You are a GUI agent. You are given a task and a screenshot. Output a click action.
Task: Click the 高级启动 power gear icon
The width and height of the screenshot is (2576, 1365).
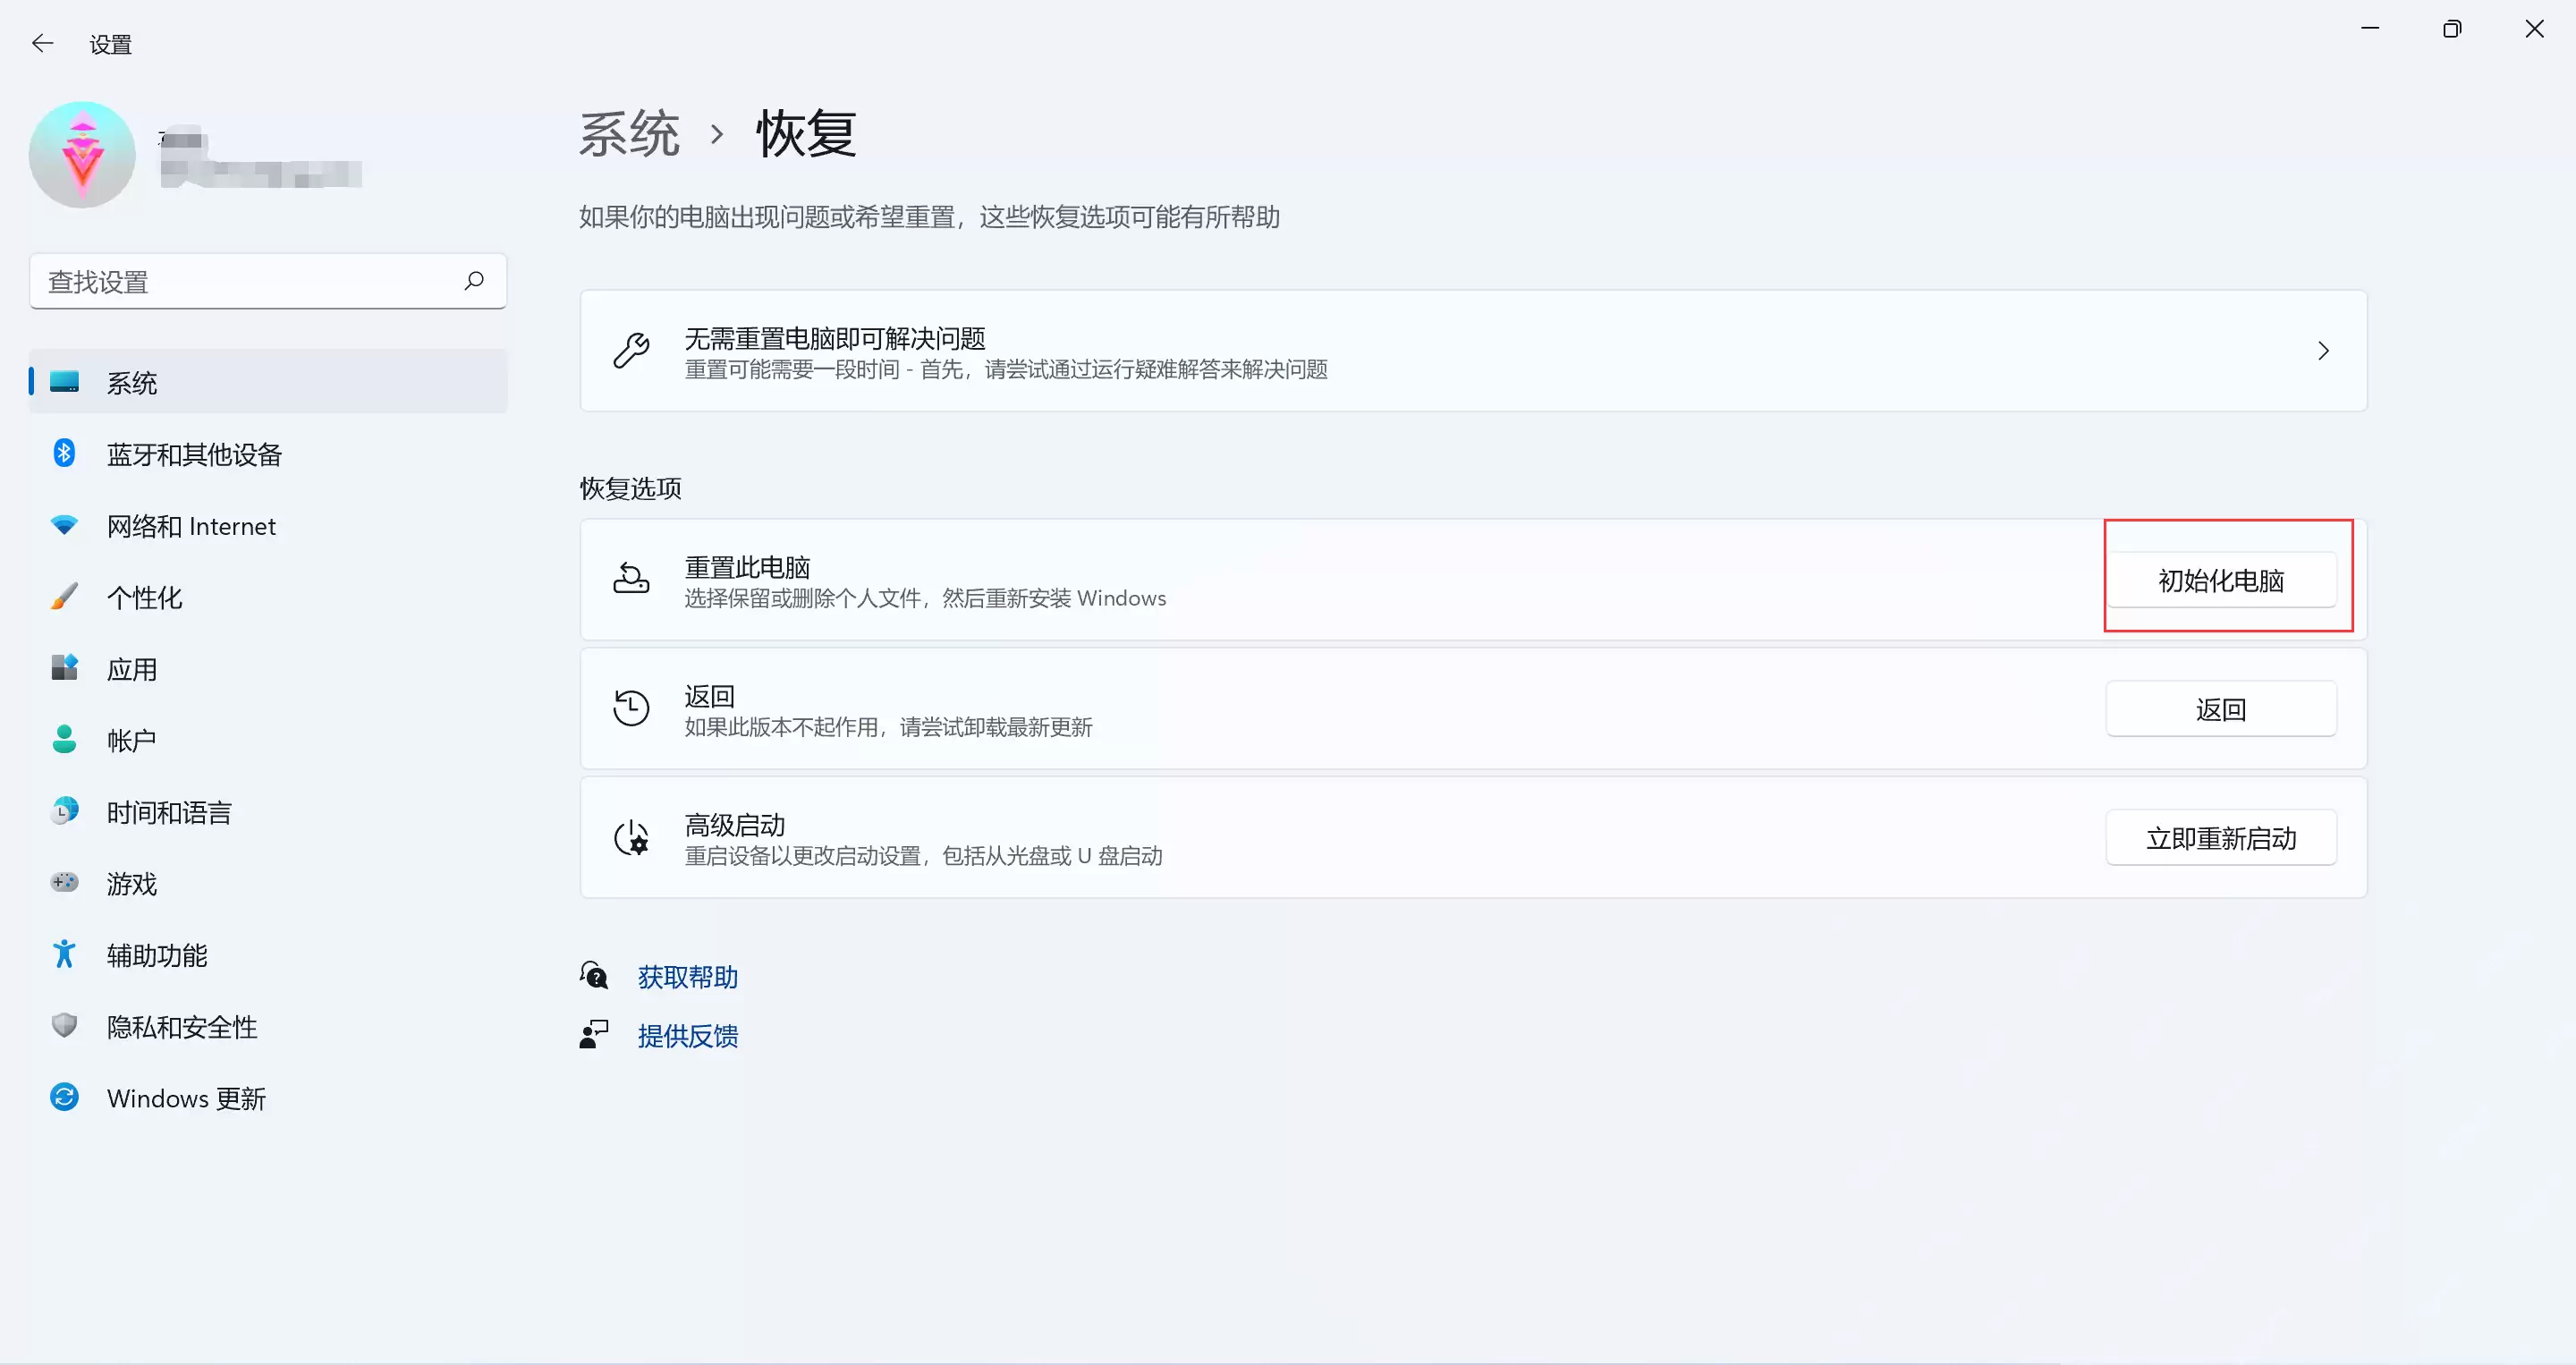[632, 837]
